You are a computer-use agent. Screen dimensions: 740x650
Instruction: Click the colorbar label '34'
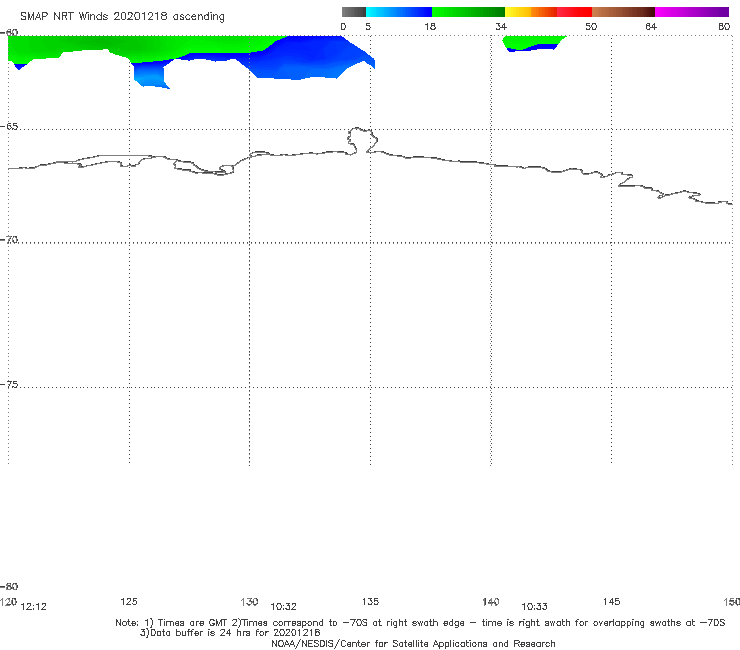[x=501, y=26]
